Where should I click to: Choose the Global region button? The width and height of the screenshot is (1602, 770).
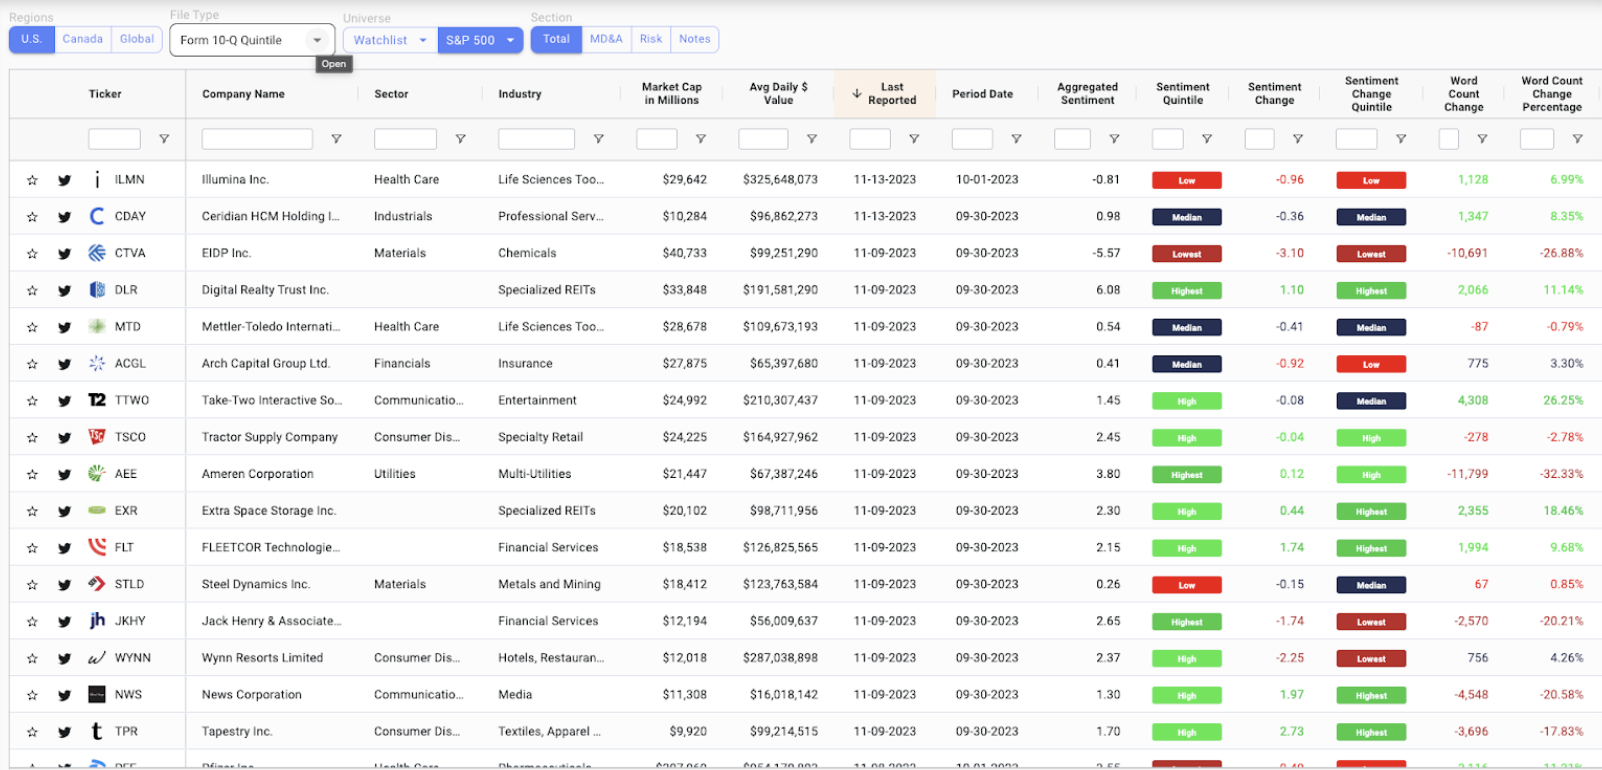137,39
